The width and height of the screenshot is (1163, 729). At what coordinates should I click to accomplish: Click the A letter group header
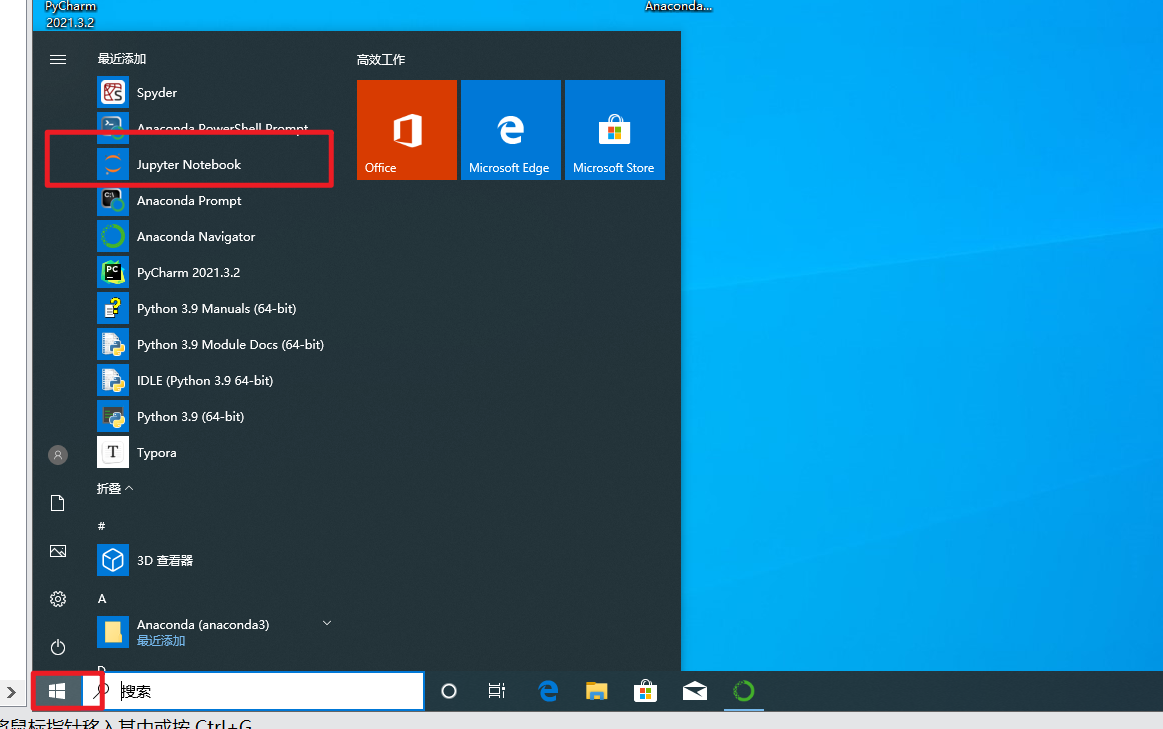102,598
